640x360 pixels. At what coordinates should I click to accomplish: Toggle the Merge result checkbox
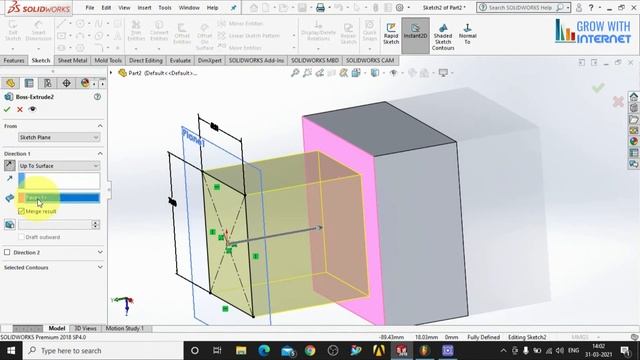[22, 211]
